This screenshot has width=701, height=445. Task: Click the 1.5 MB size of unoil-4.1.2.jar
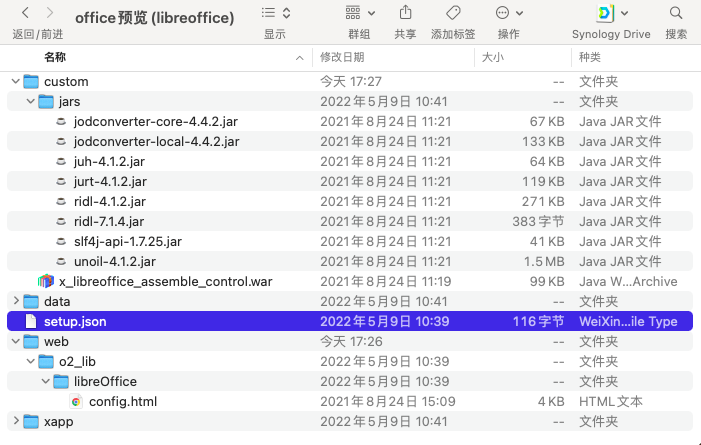544,262
